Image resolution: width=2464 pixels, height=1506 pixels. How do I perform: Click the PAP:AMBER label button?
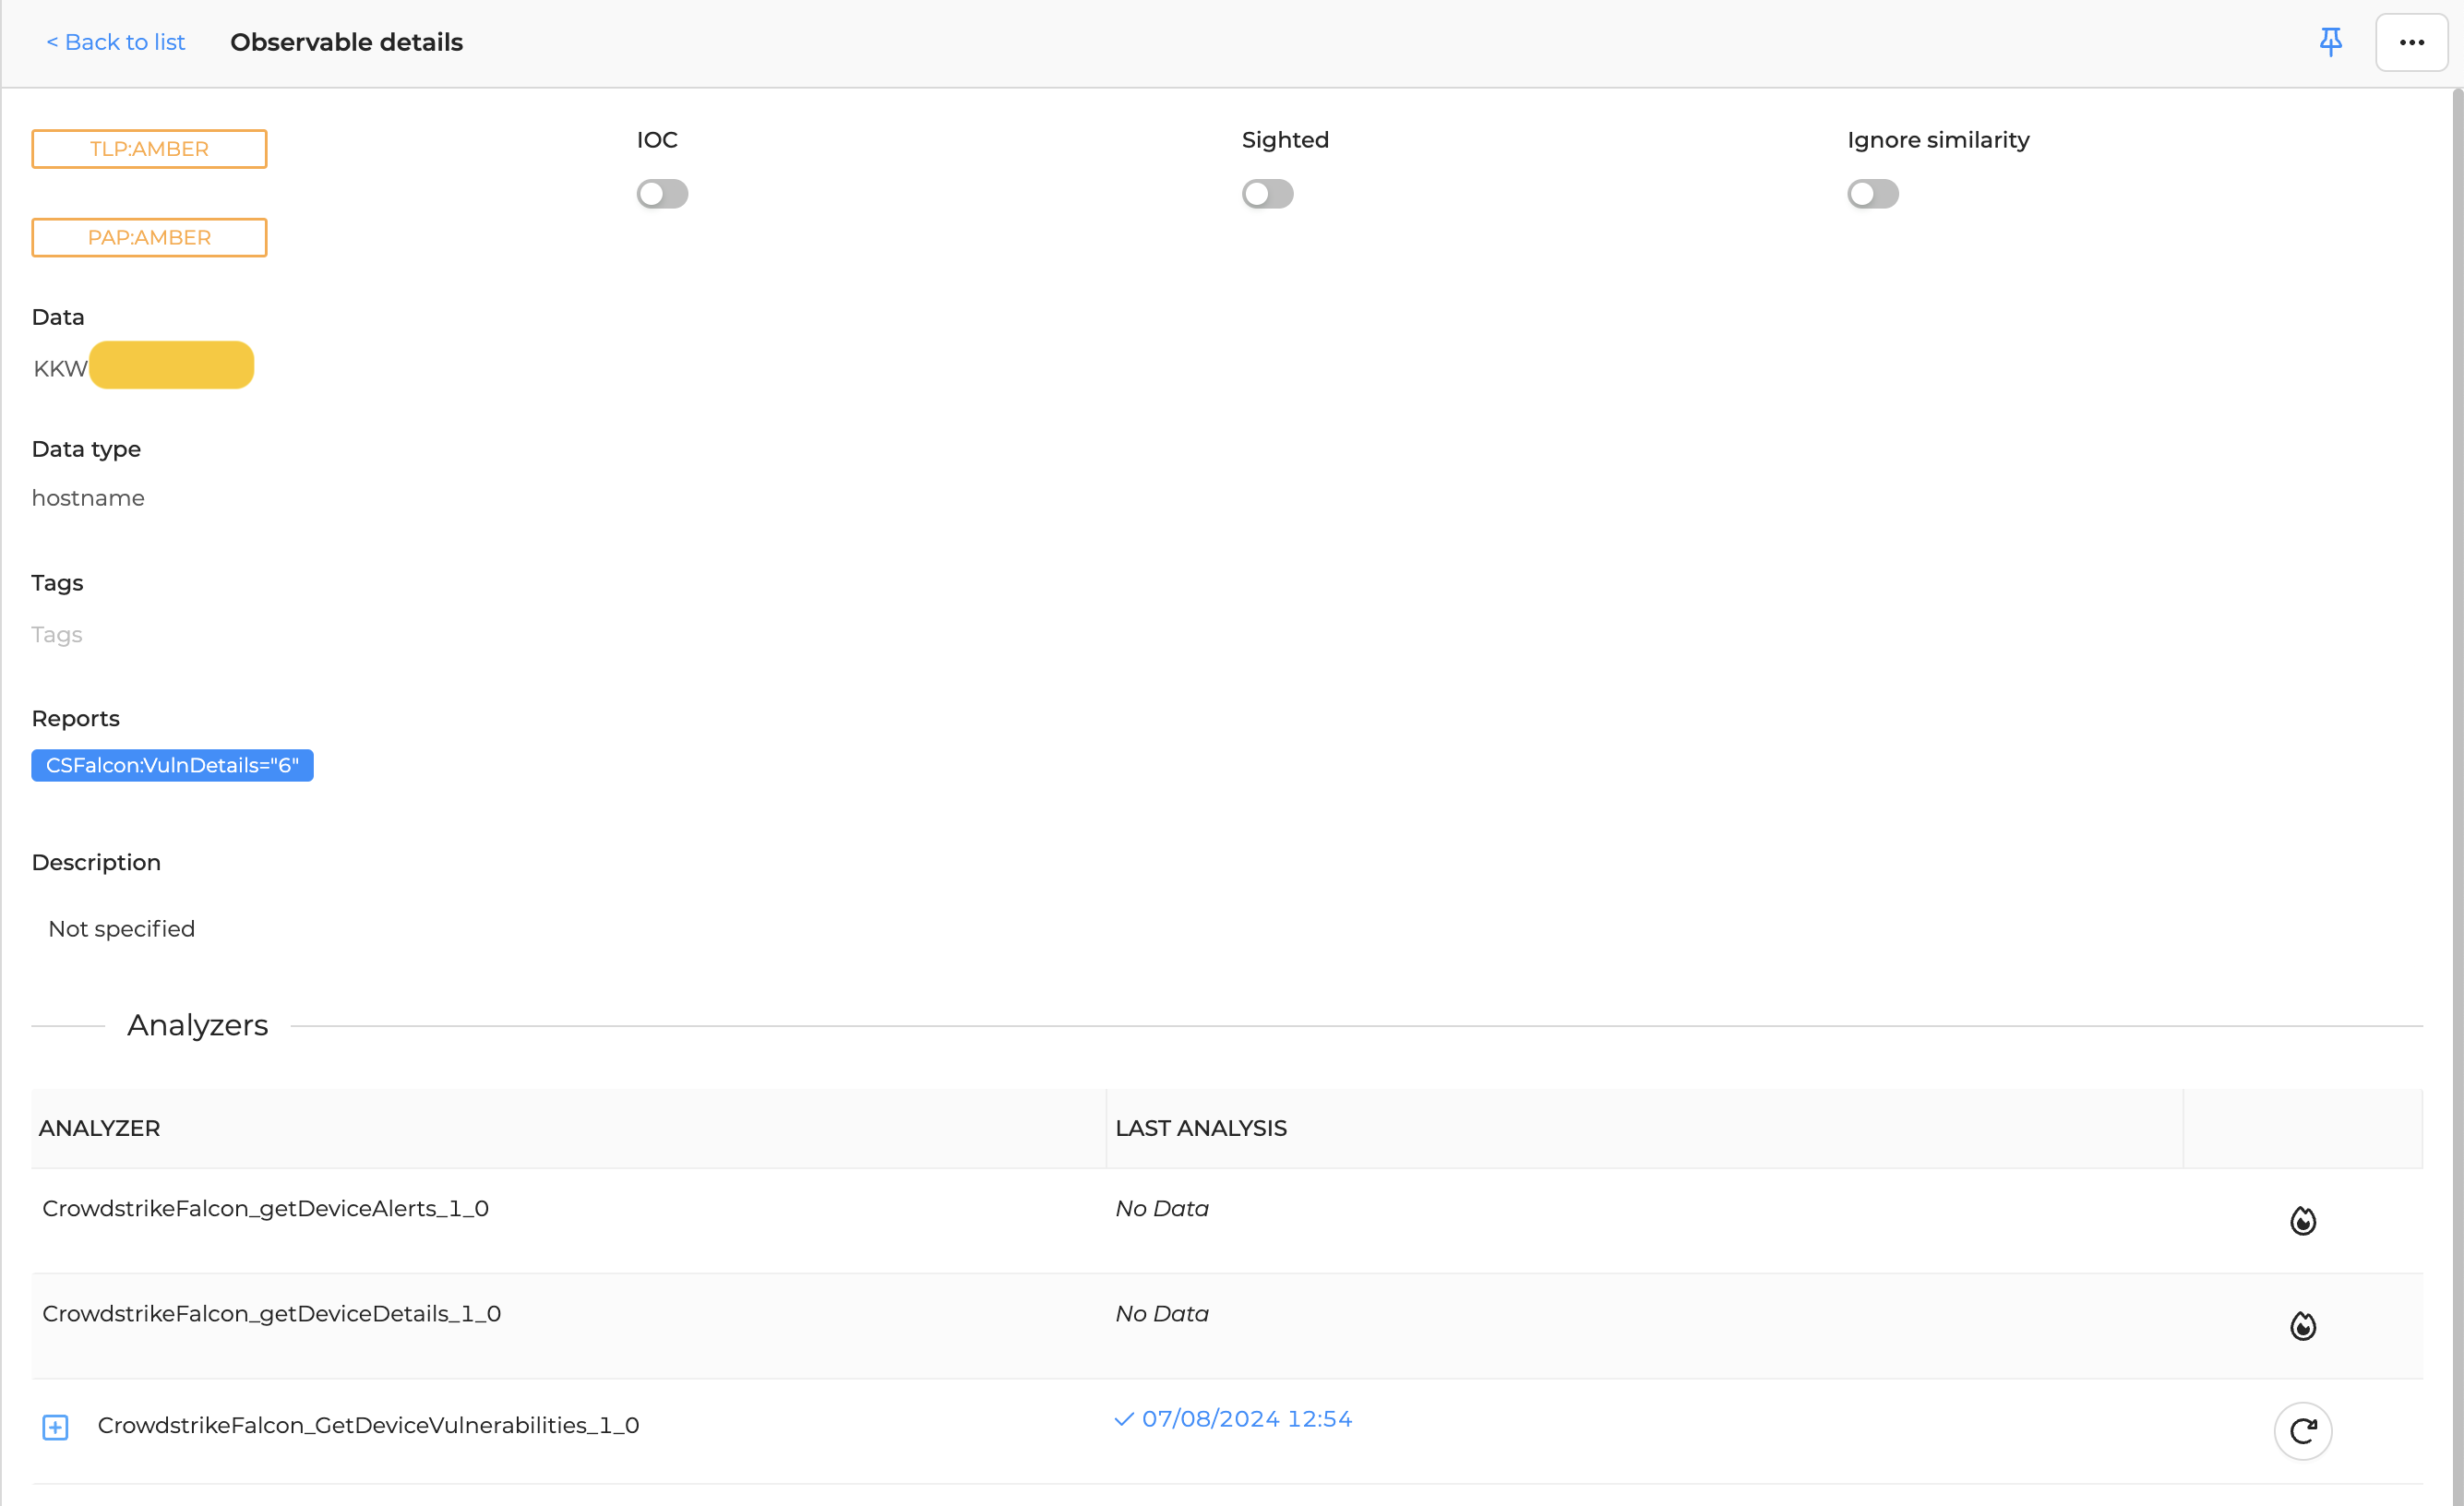(148, 237)
